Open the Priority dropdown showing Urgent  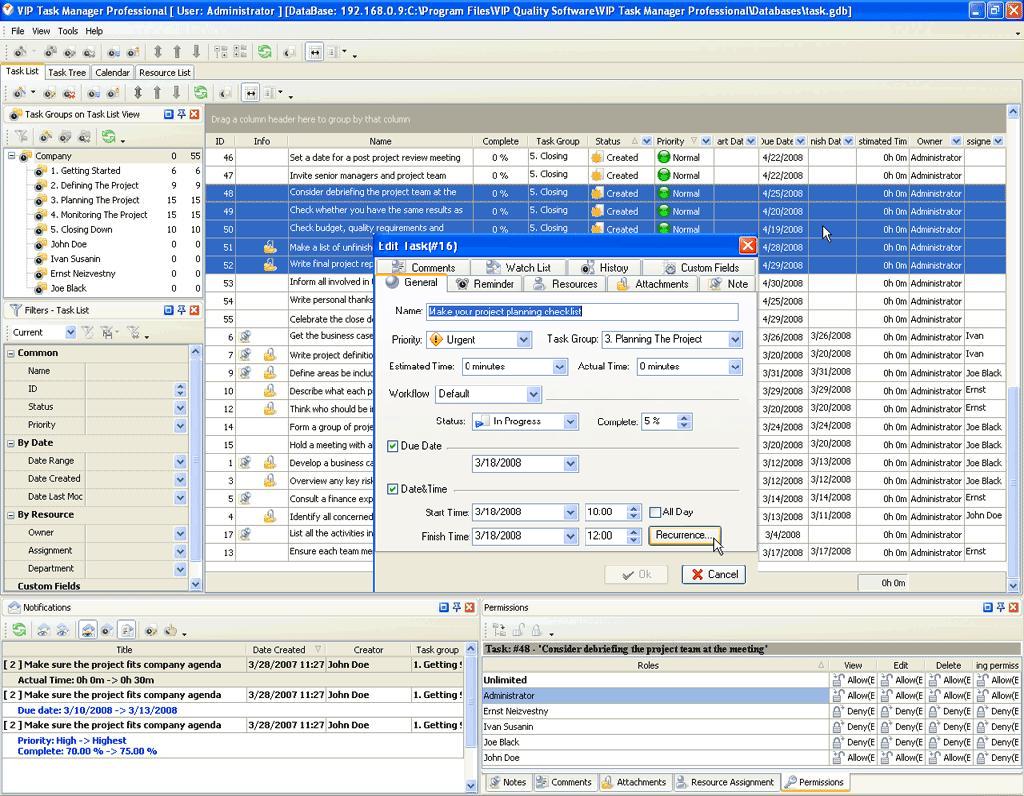pyautogui.click(x=524, y=339)
